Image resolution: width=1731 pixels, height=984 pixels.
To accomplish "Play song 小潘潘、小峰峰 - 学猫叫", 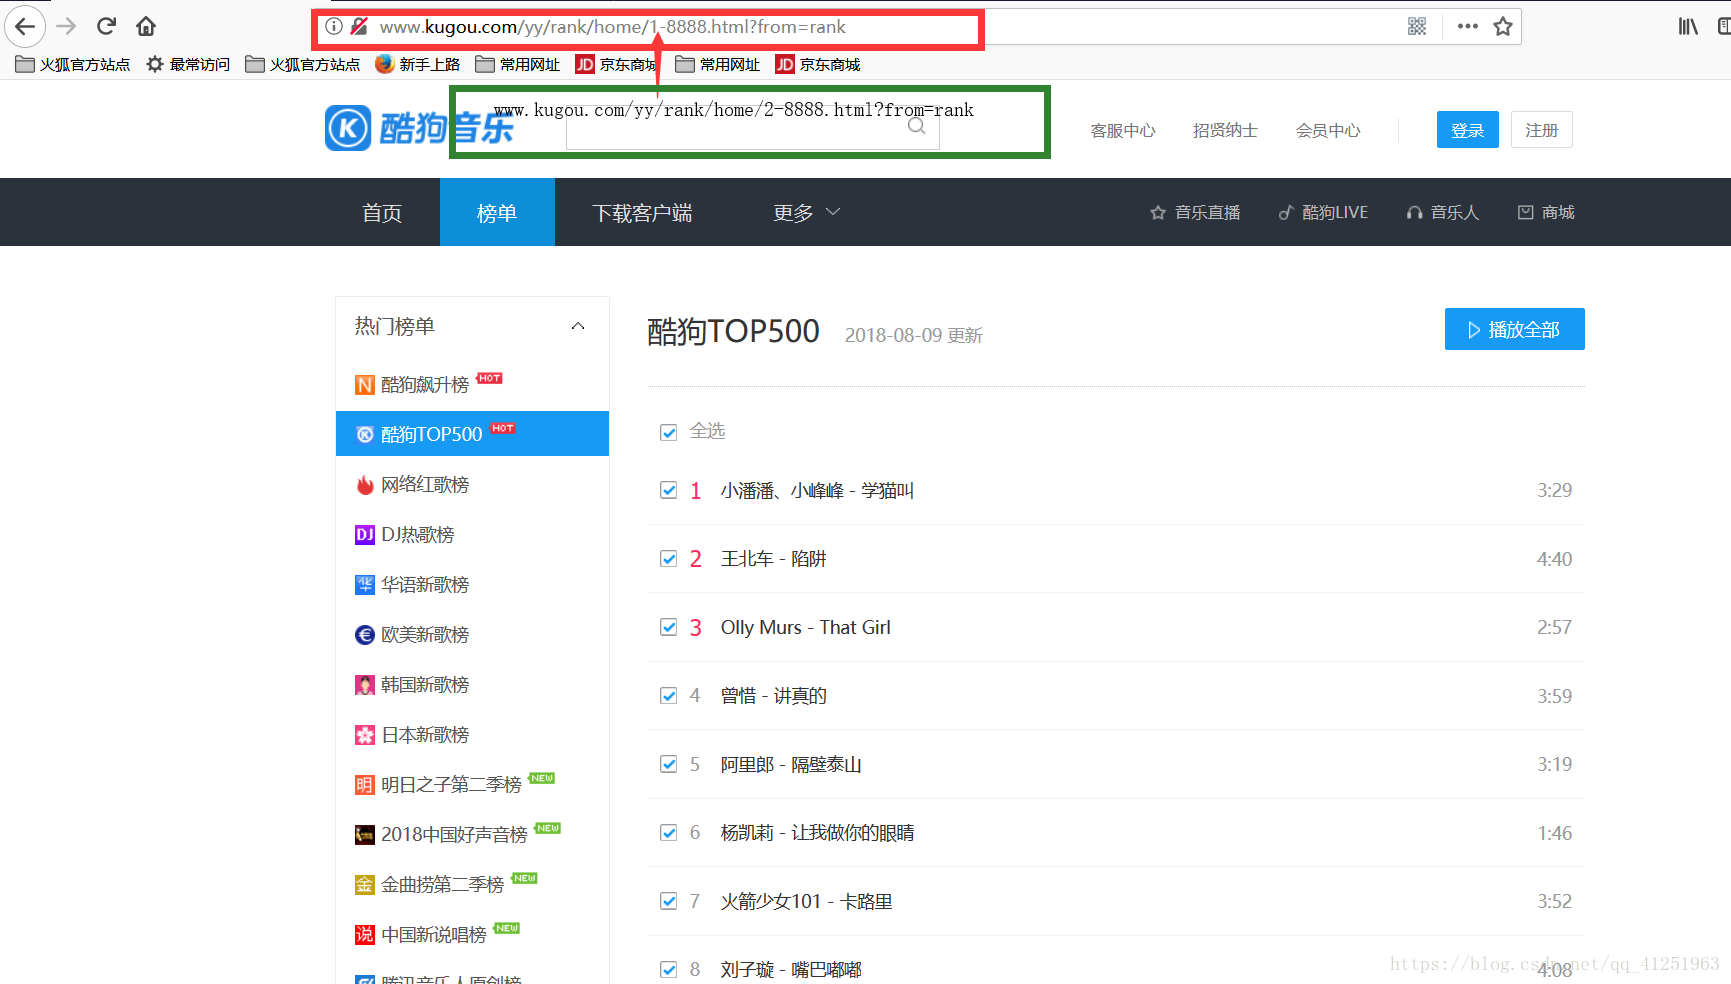I will (817, 490).
